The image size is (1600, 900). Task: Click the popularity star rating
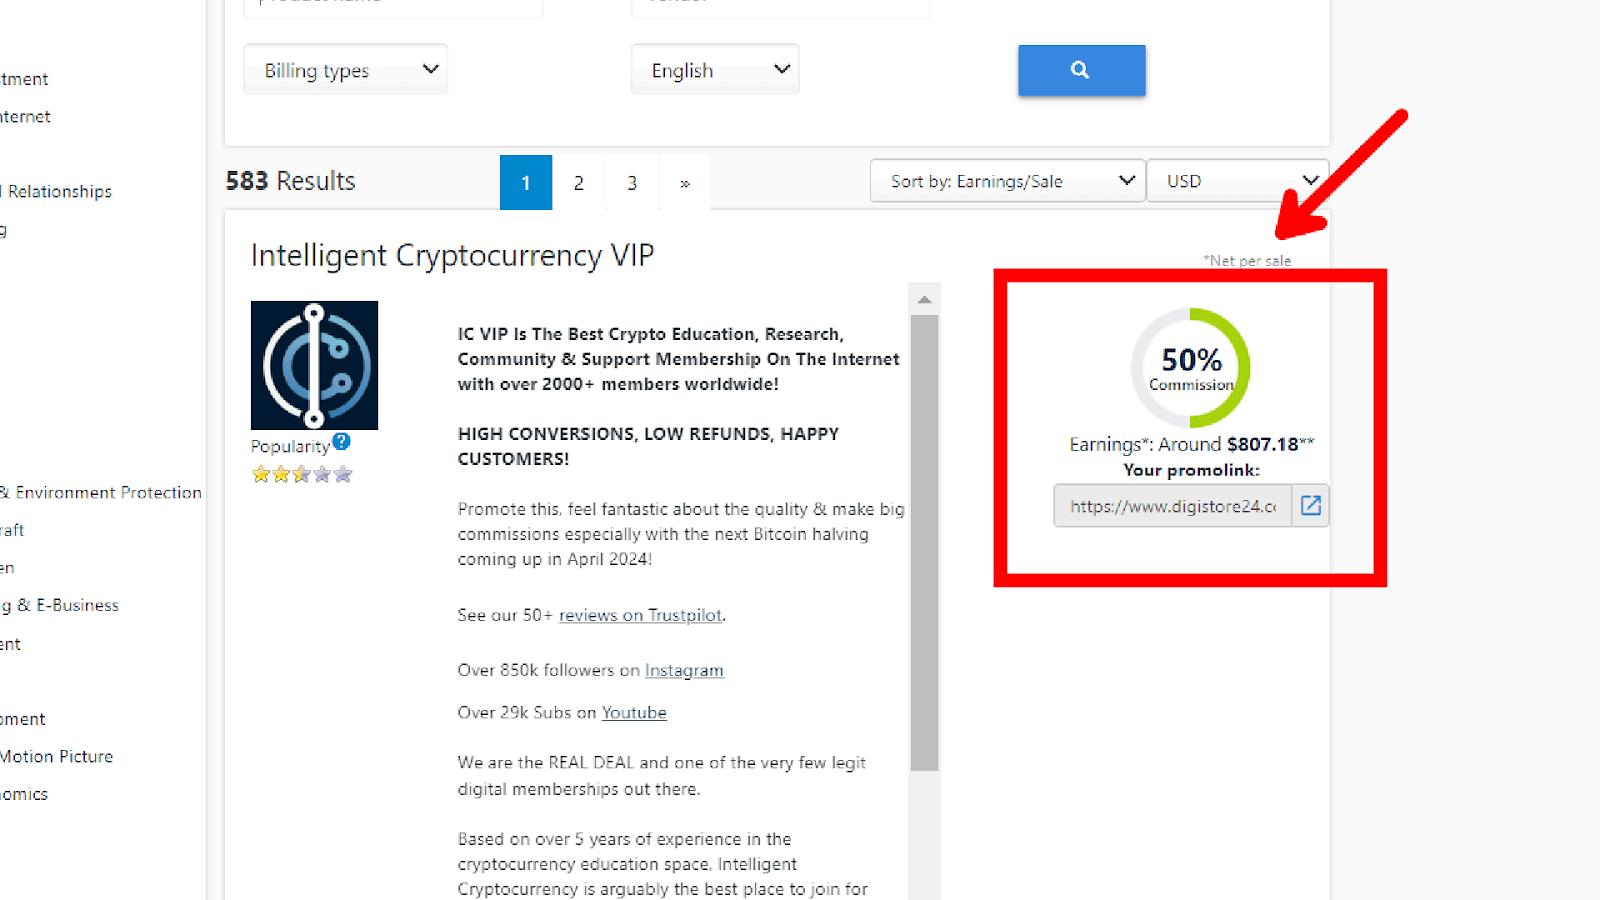302,474
